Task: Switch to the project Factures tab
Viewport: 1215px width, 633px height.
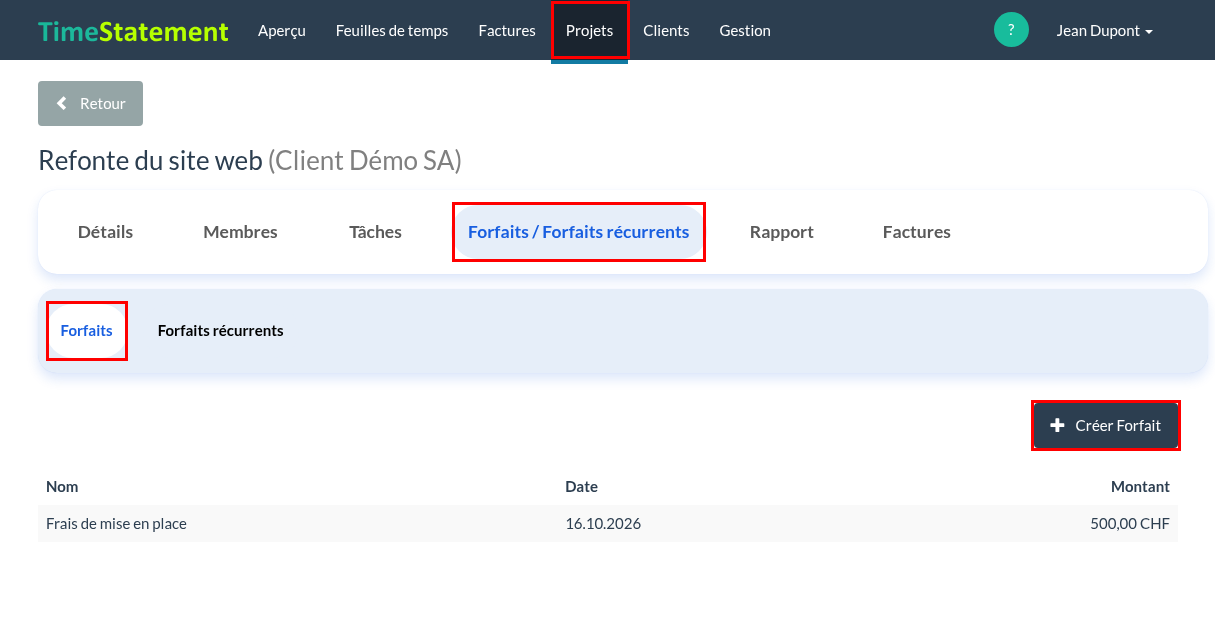Action: coord(916,232)
